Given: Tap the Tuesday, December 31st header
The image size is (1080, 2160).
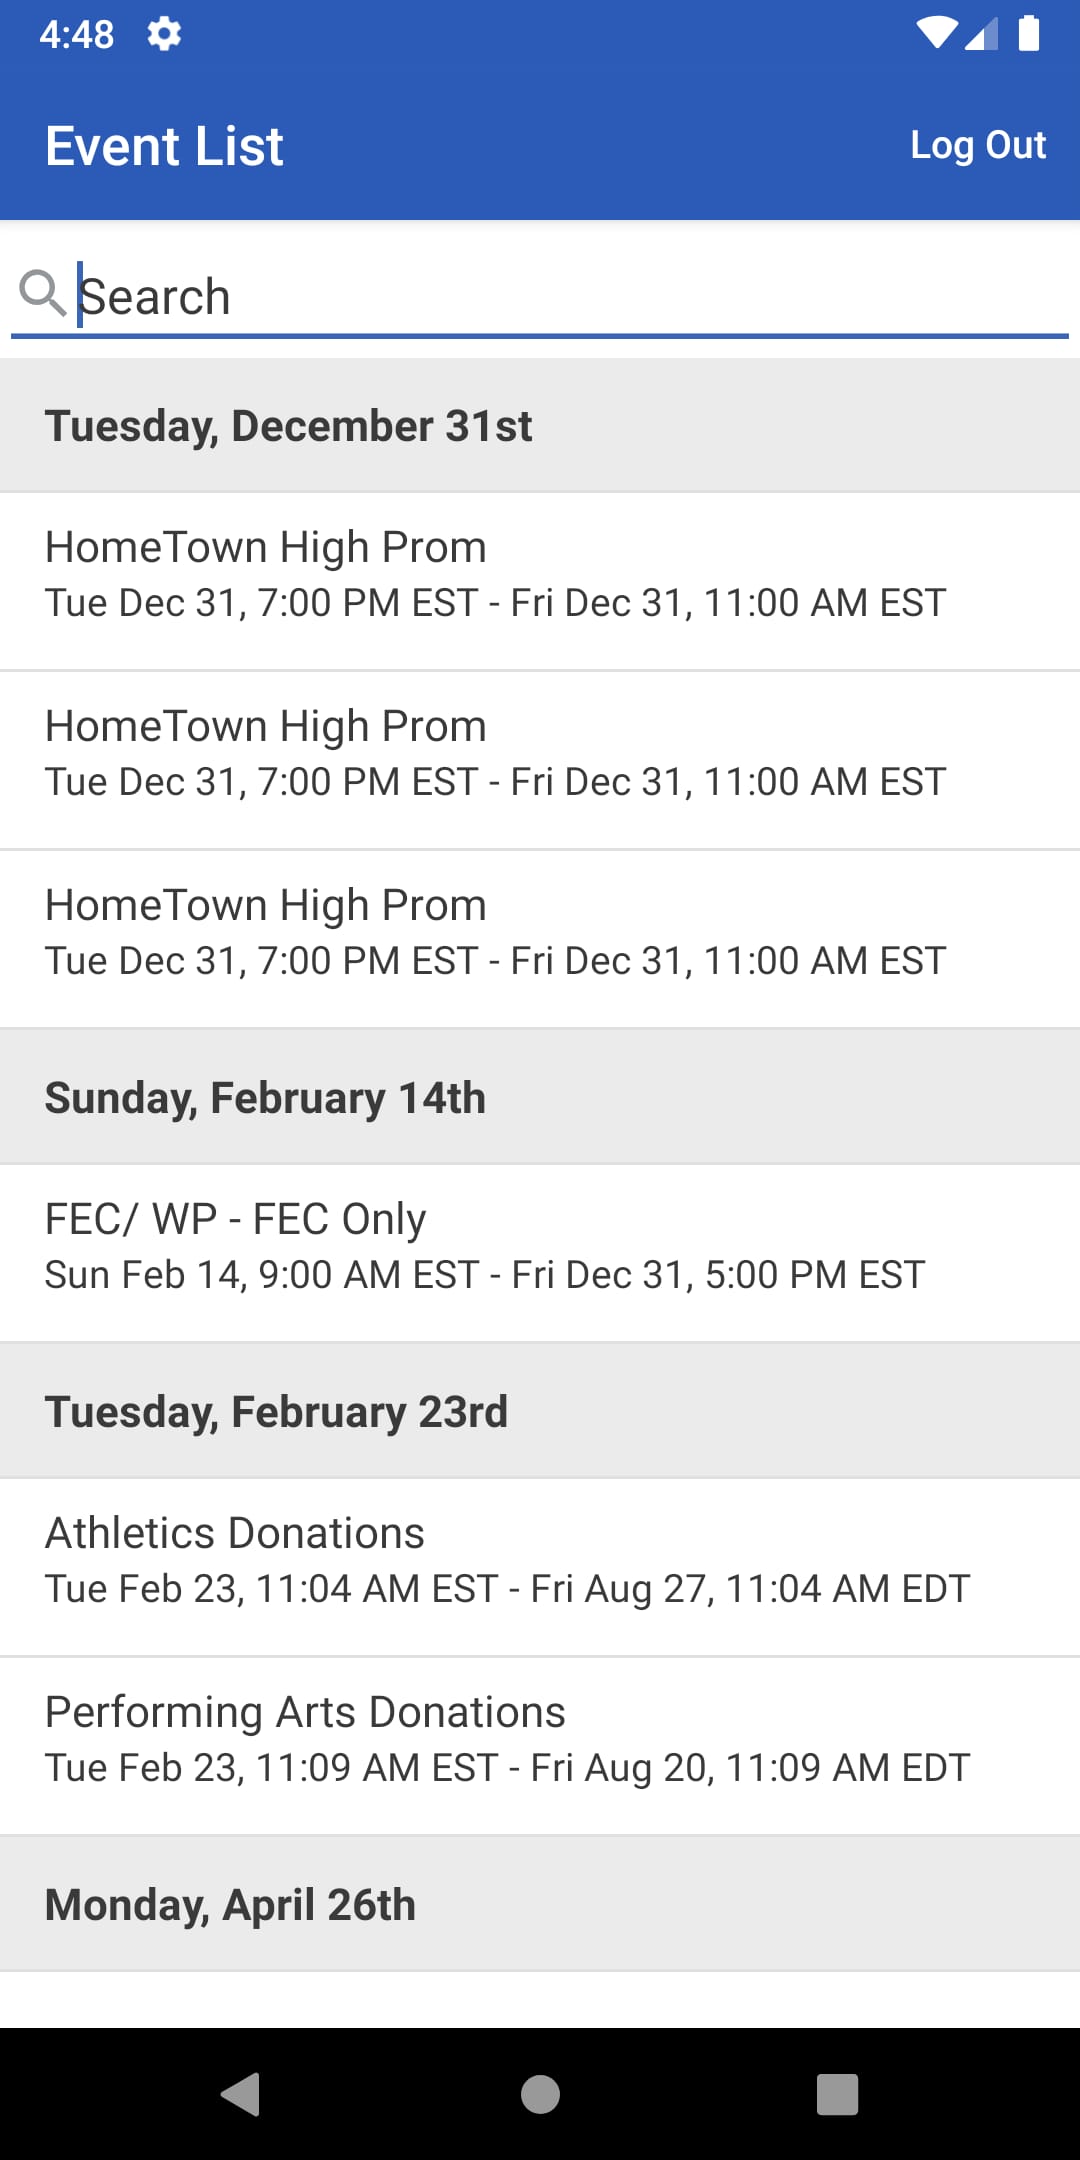Looking at the screenshot, I should [540, 426].
